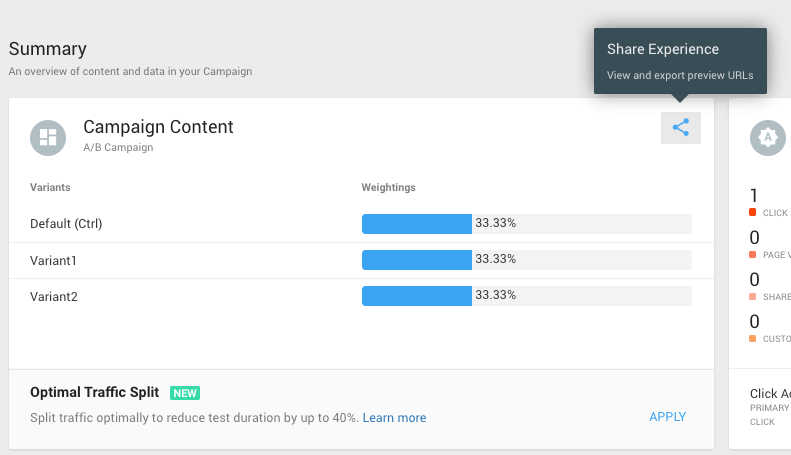791x455 pixels.
Task: Select the Default (Ctrl) variant row
Action: (x=361, y=224)
